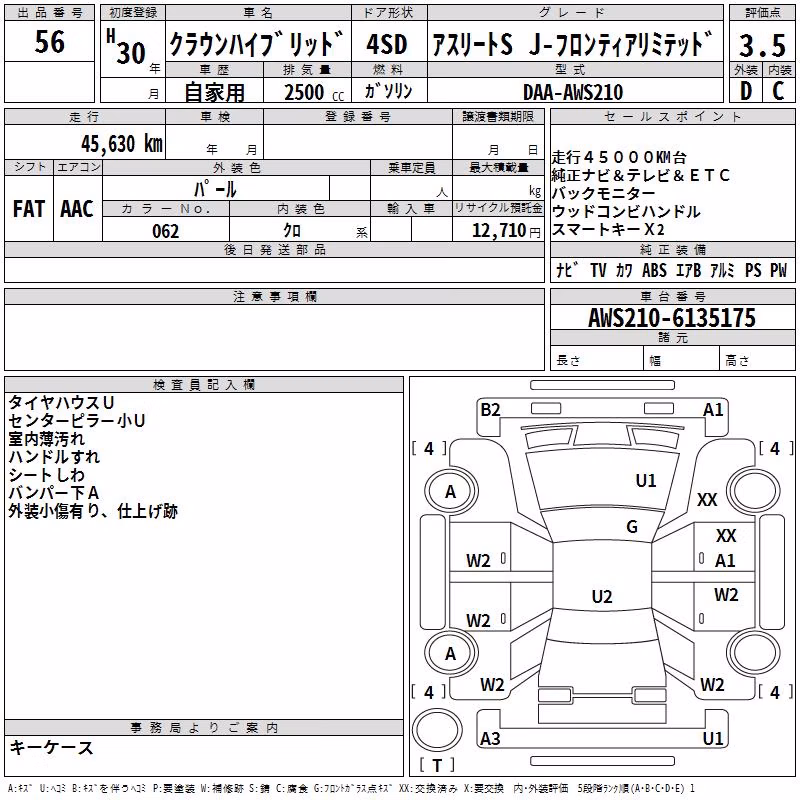The image size is (800, 800).
Task: Click the overall score 3.5
Action: [x=762, y=45]
